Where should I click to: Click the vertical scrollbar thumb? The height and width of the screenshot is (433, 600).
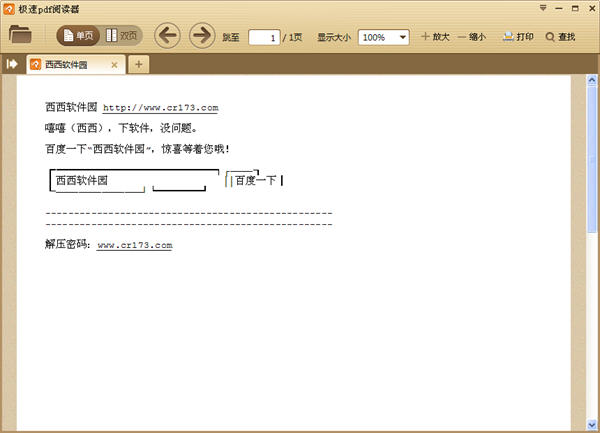[592, 159]
